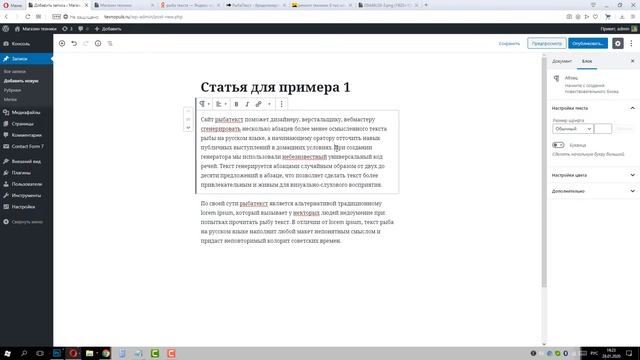Insert a link using the chain icon
The image size is (640, 360).
click(258, 104)
